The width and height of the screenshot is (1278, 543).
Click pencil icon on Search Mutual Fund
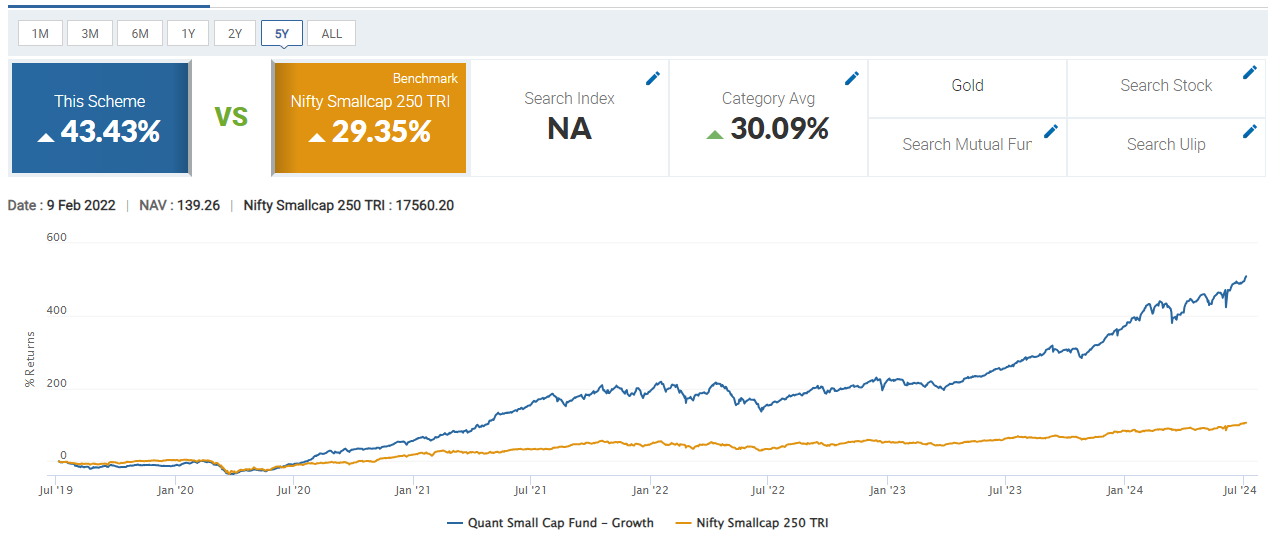(x=1051, y=131)
